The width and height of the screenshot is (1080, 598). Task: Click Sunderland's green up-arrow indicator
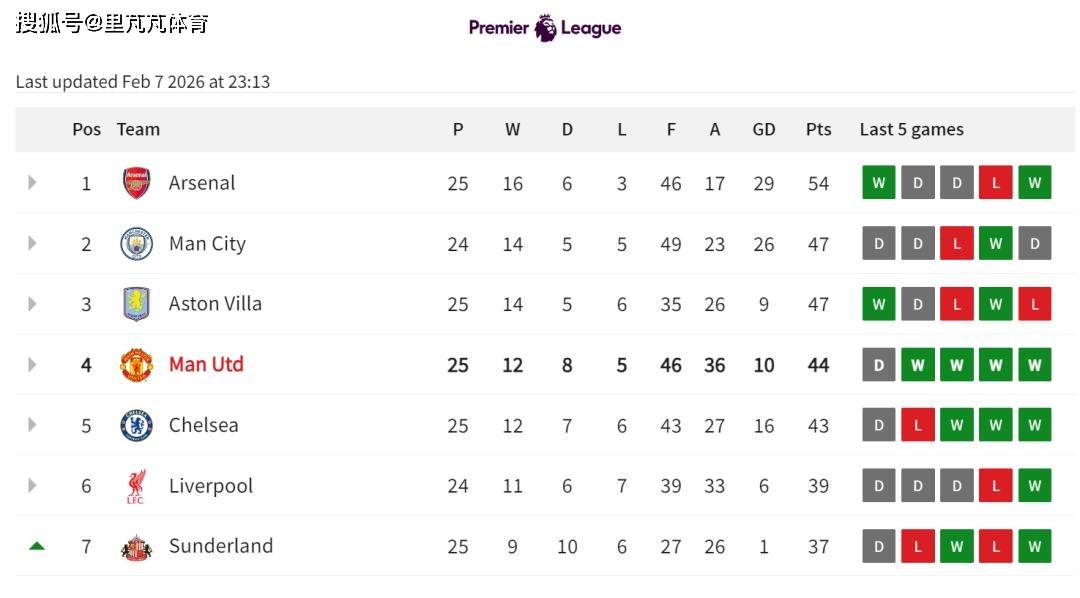point(37,546)
